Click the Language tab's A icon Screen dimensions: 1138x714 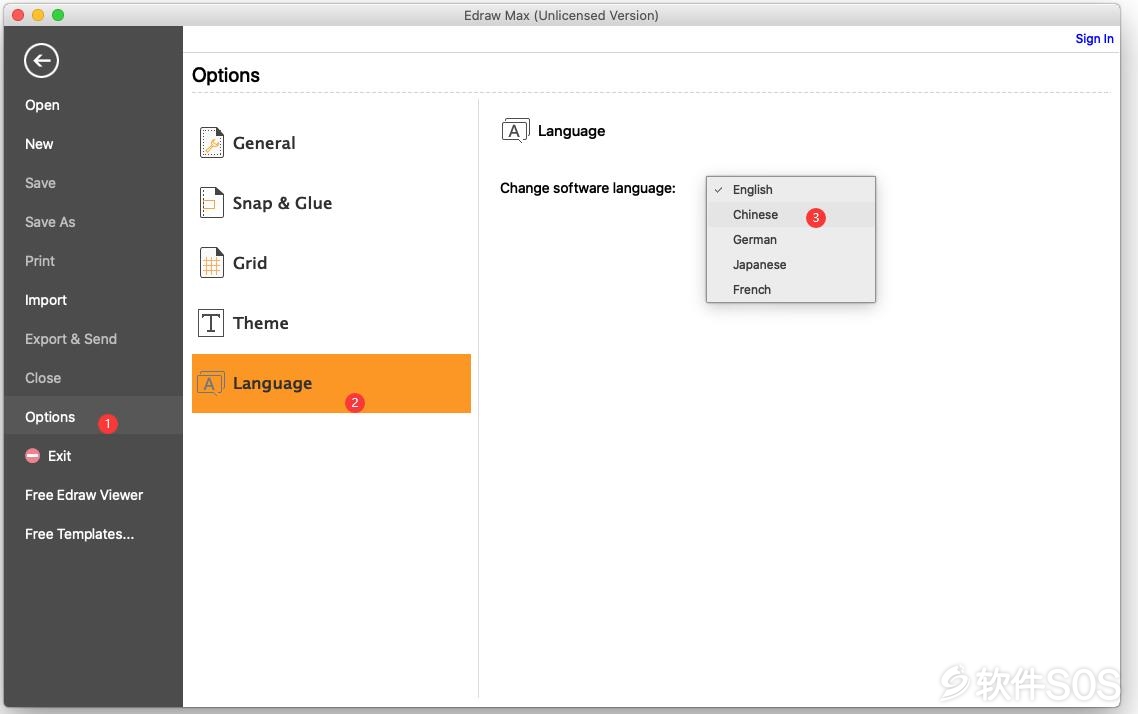210,382
